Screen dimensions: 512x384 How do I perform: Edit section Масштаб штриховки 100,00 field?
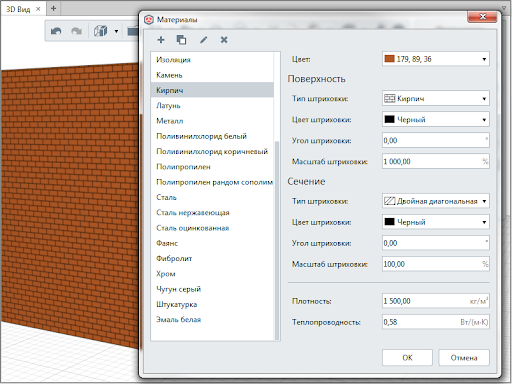tap(436, 264)
